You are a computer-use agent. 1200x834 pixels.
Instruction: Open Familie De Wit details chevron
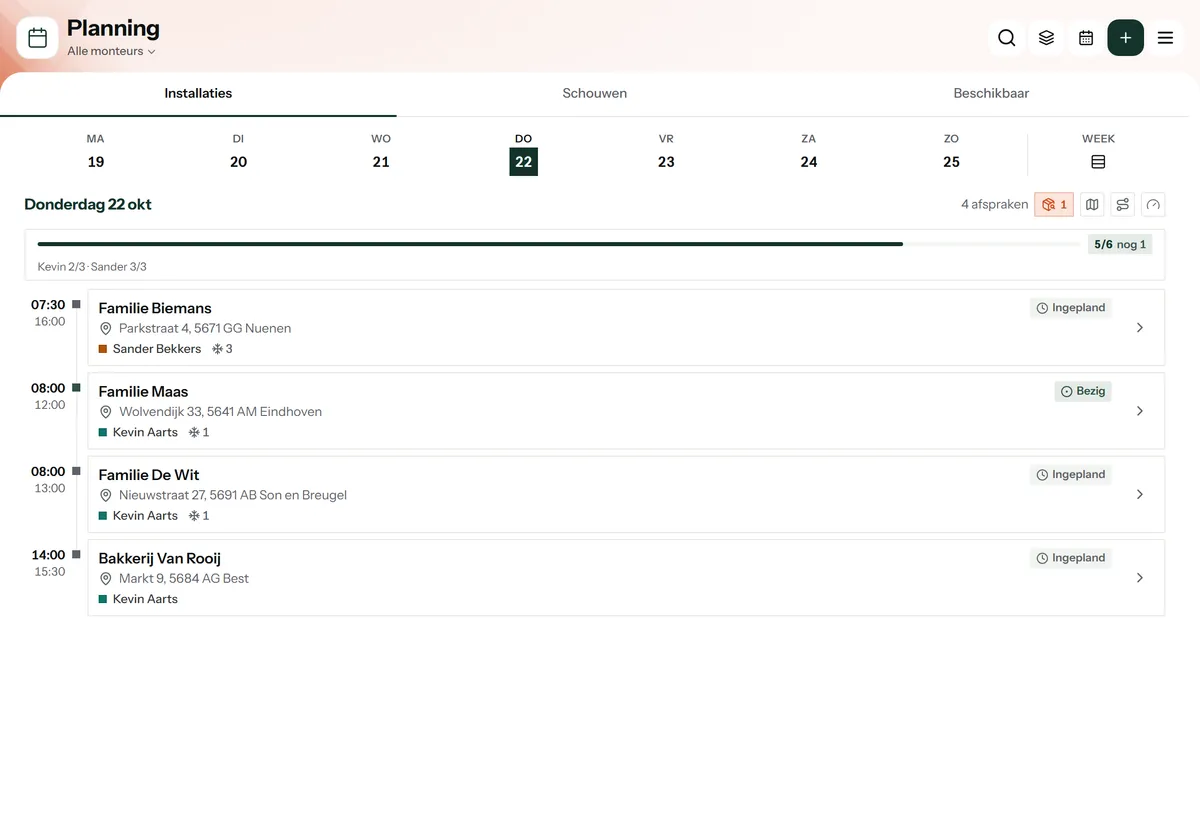tap(1140, 494)
